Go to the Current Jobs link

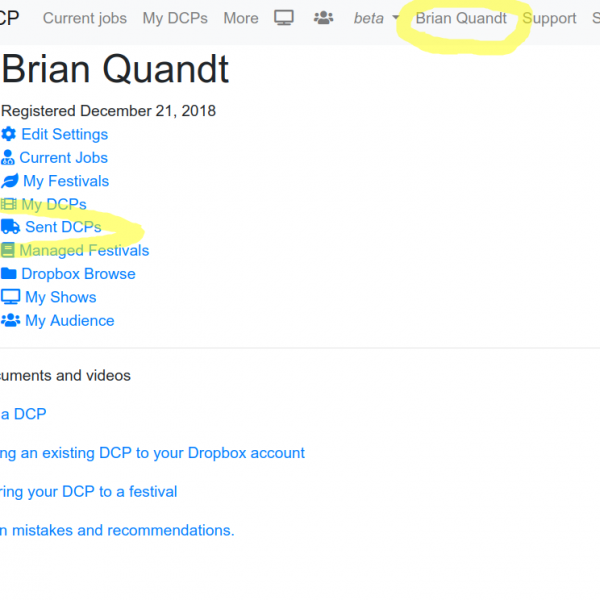click(x=64, y=158)
